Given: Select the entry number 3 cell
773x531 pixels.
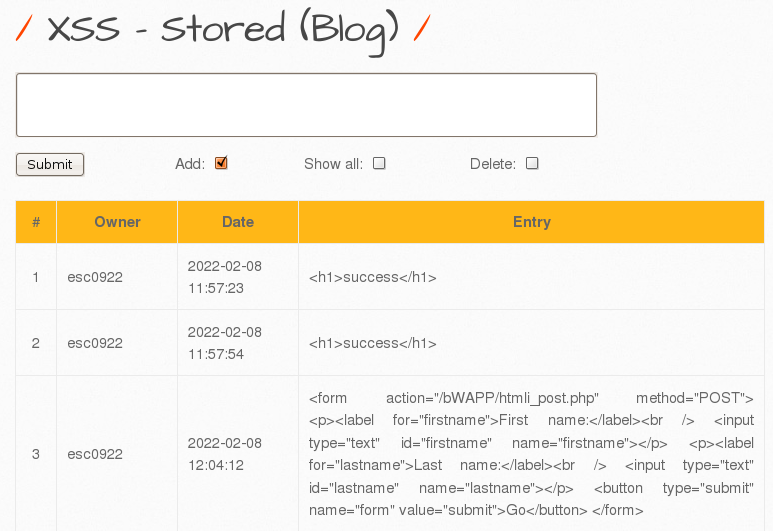Looking at the screenshot, I should pyautogui.click(x=36, y=454).
